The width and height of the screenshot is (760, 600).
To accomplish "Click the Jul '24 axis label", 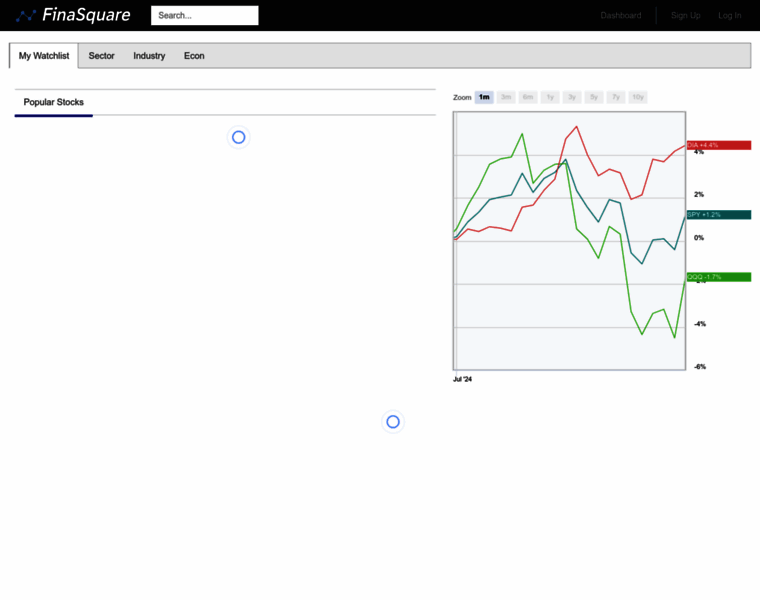I will [462, 379].
